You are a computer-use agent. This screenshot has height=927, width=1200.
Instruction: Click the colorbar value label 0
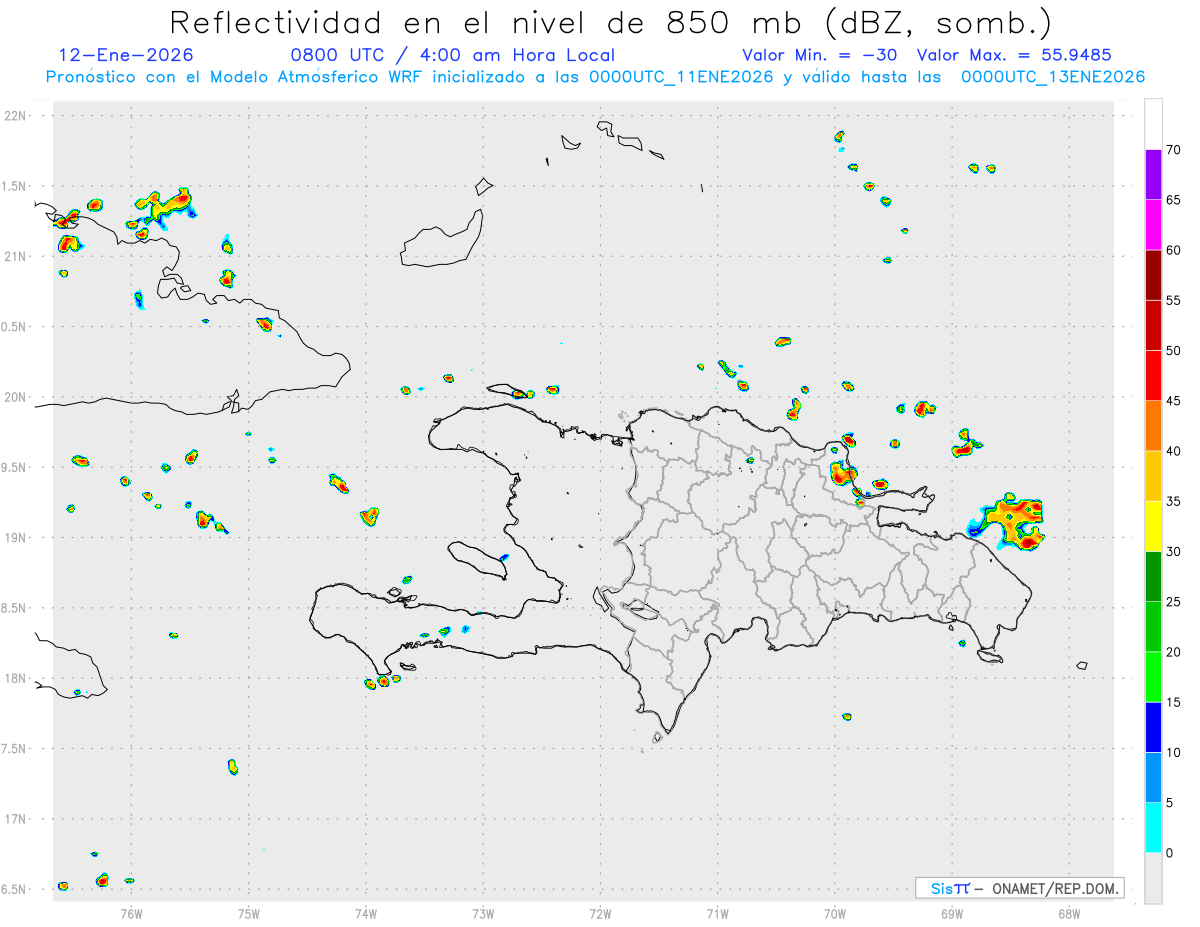(1169, 853)
